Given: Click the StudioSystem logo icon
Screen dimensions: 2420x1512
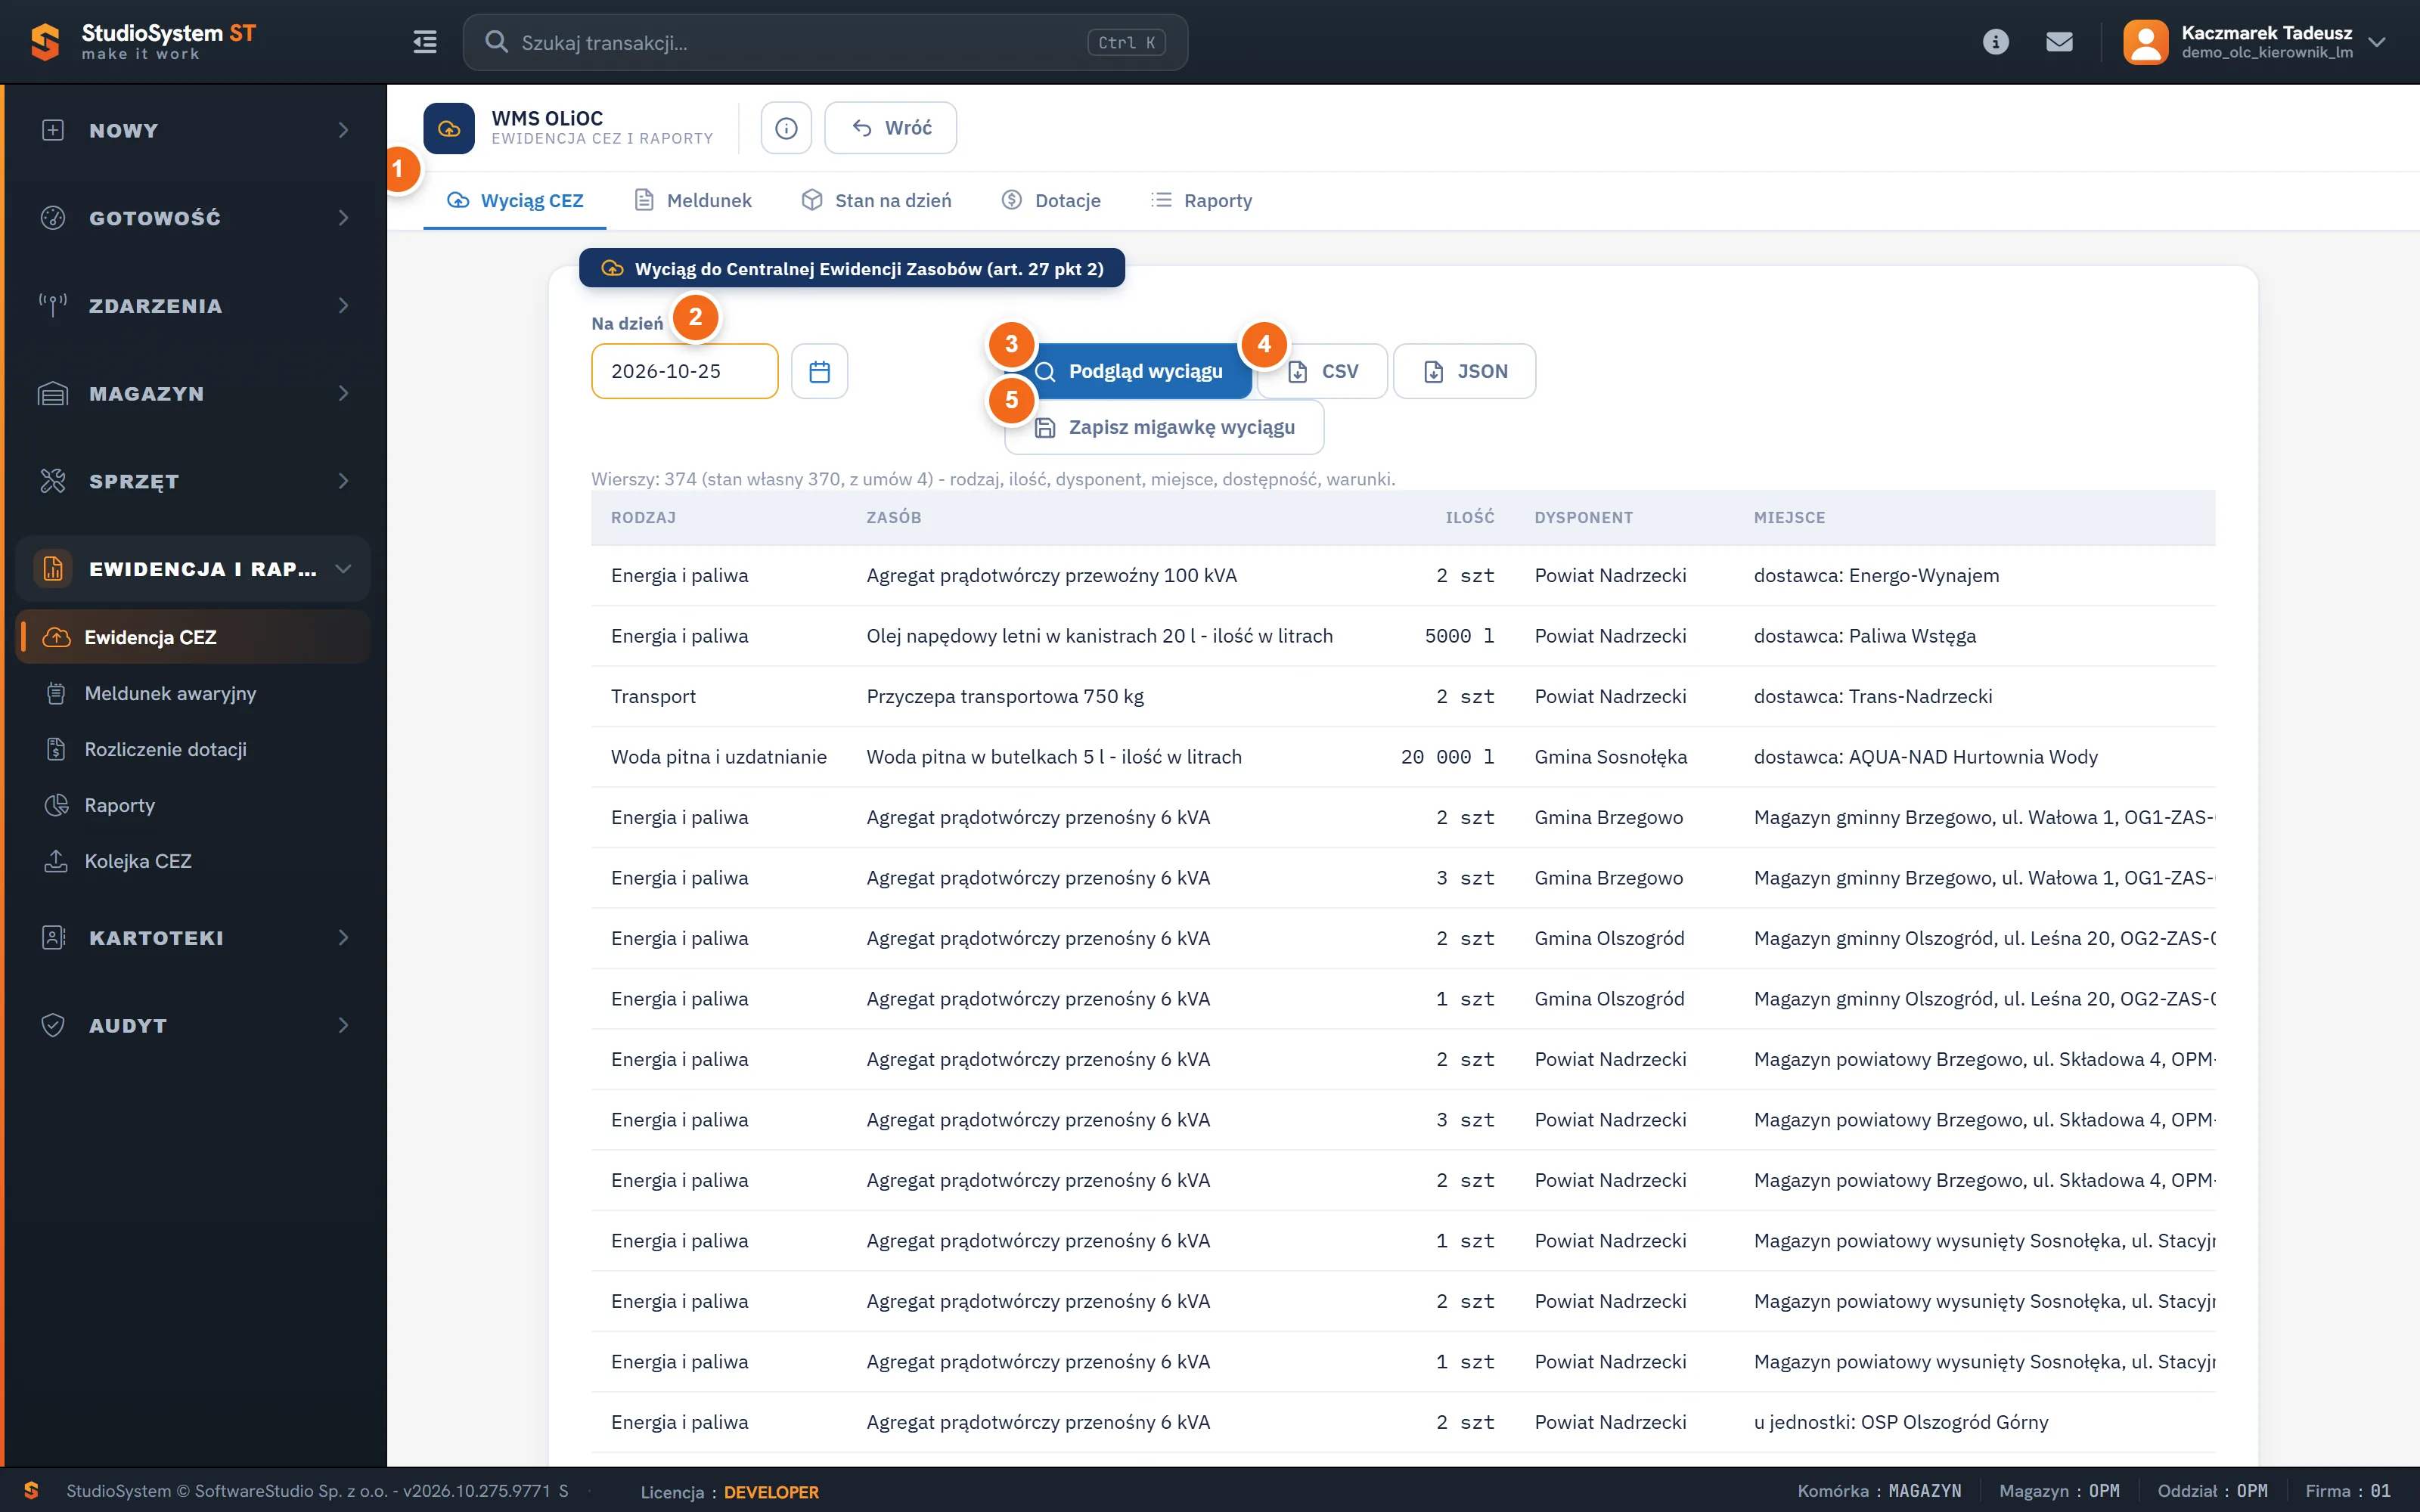Looking at the screenshot, I should 45,42.
